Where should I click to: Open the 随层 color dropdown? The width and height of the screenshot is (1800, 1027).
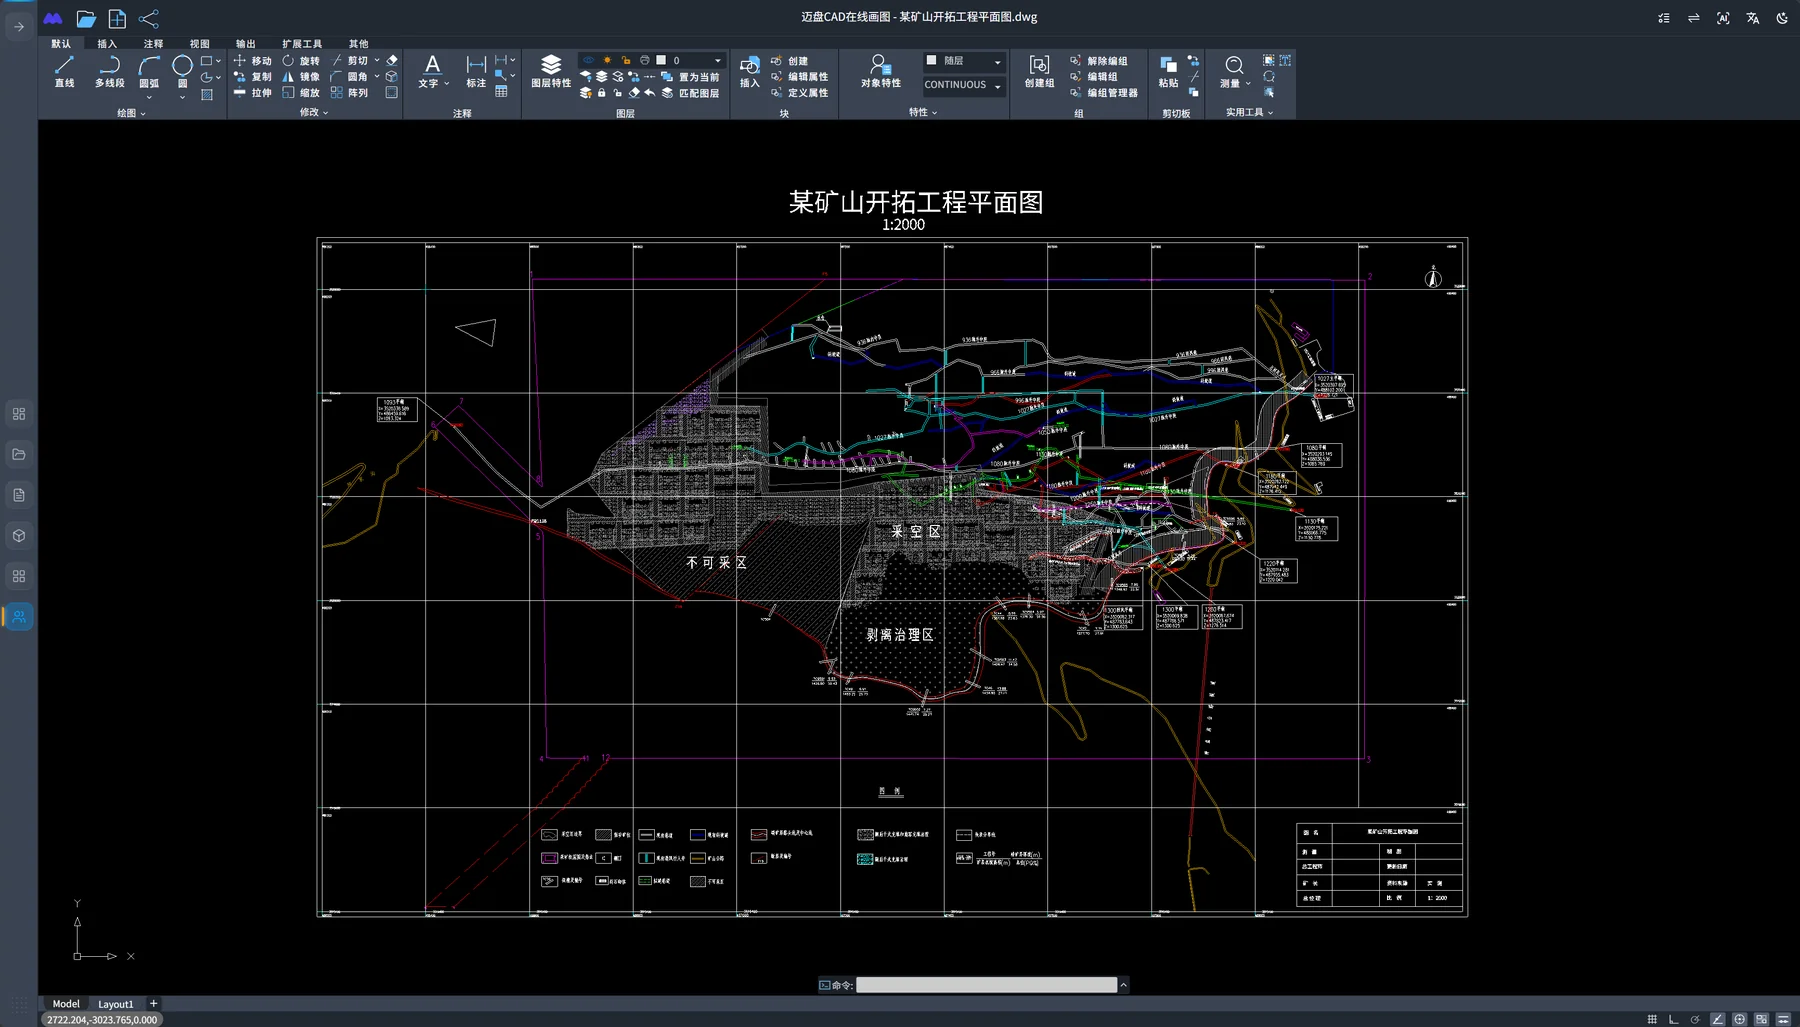(963, 61)
